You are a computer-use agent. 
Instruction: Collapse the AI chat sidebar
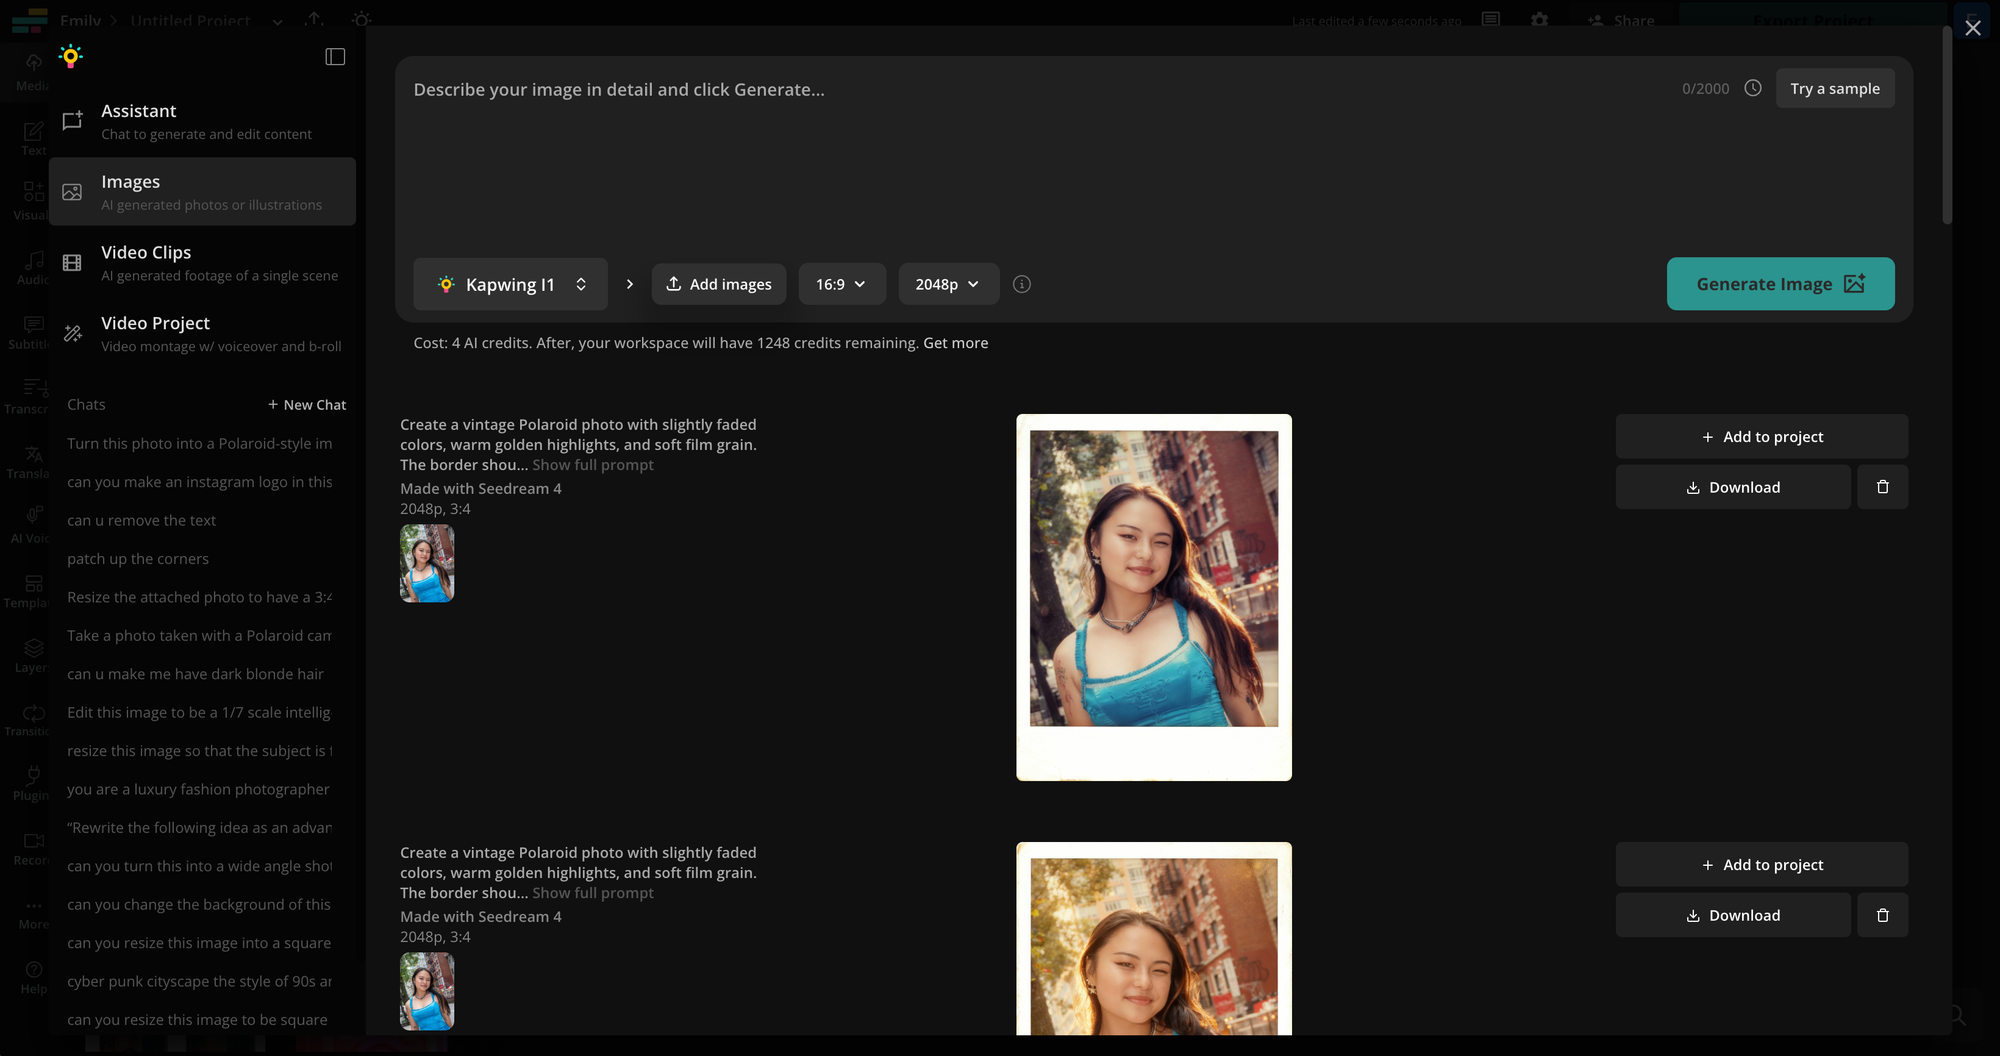pos(335,56)
